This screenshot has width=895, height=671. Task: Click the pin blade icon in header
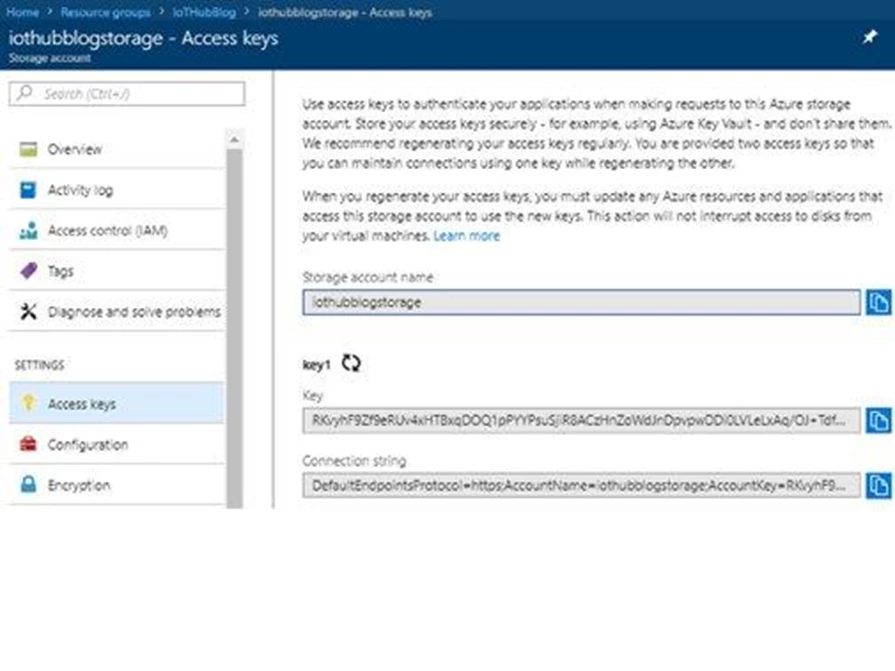pos(869,37)
